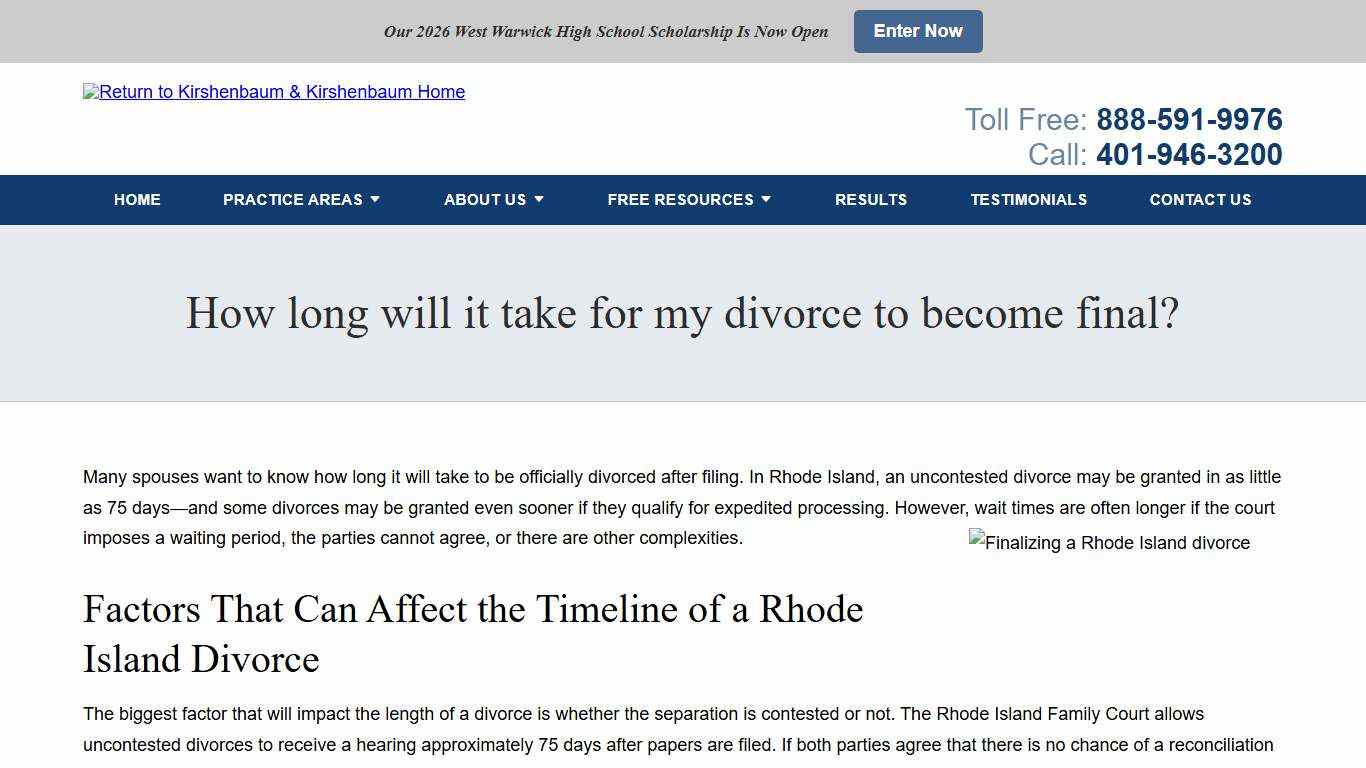Open the ABOUT US navigation entry

click(485, 199)
